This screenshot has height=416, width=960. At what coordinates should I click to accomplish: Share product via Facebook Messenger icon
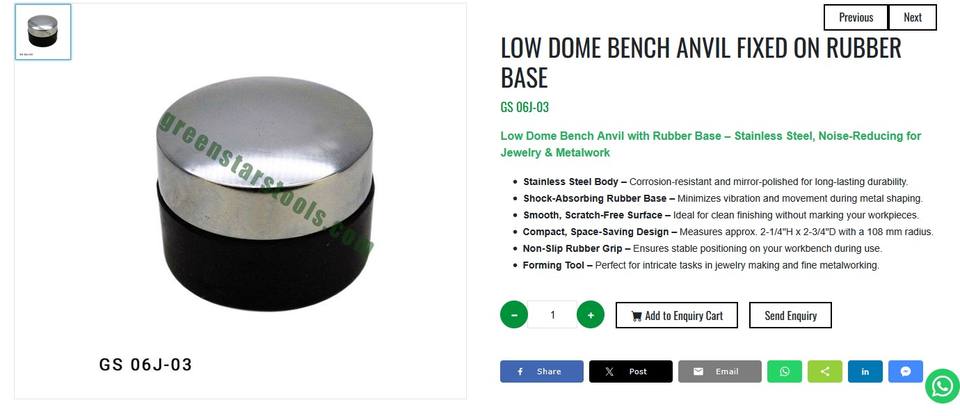tap(906, 371)
